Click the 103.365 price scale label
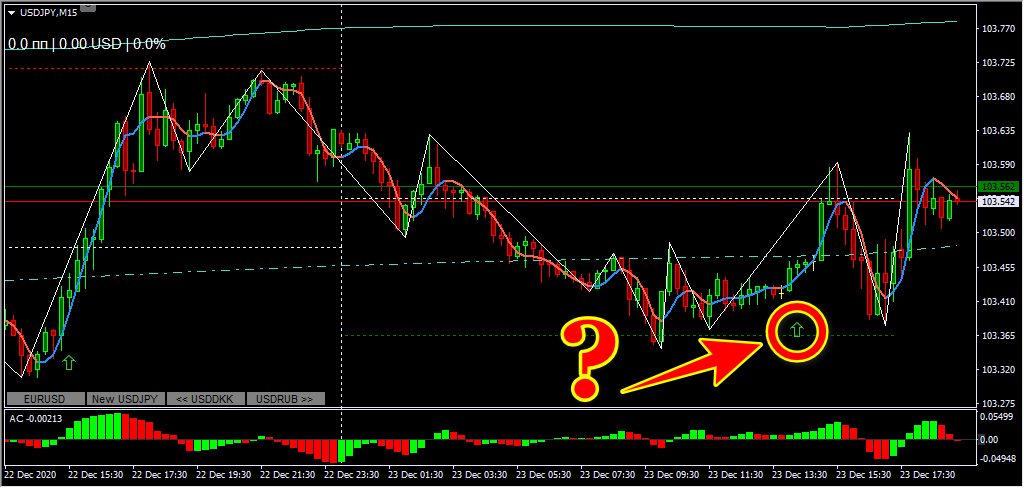 click(x=997, y=335)
